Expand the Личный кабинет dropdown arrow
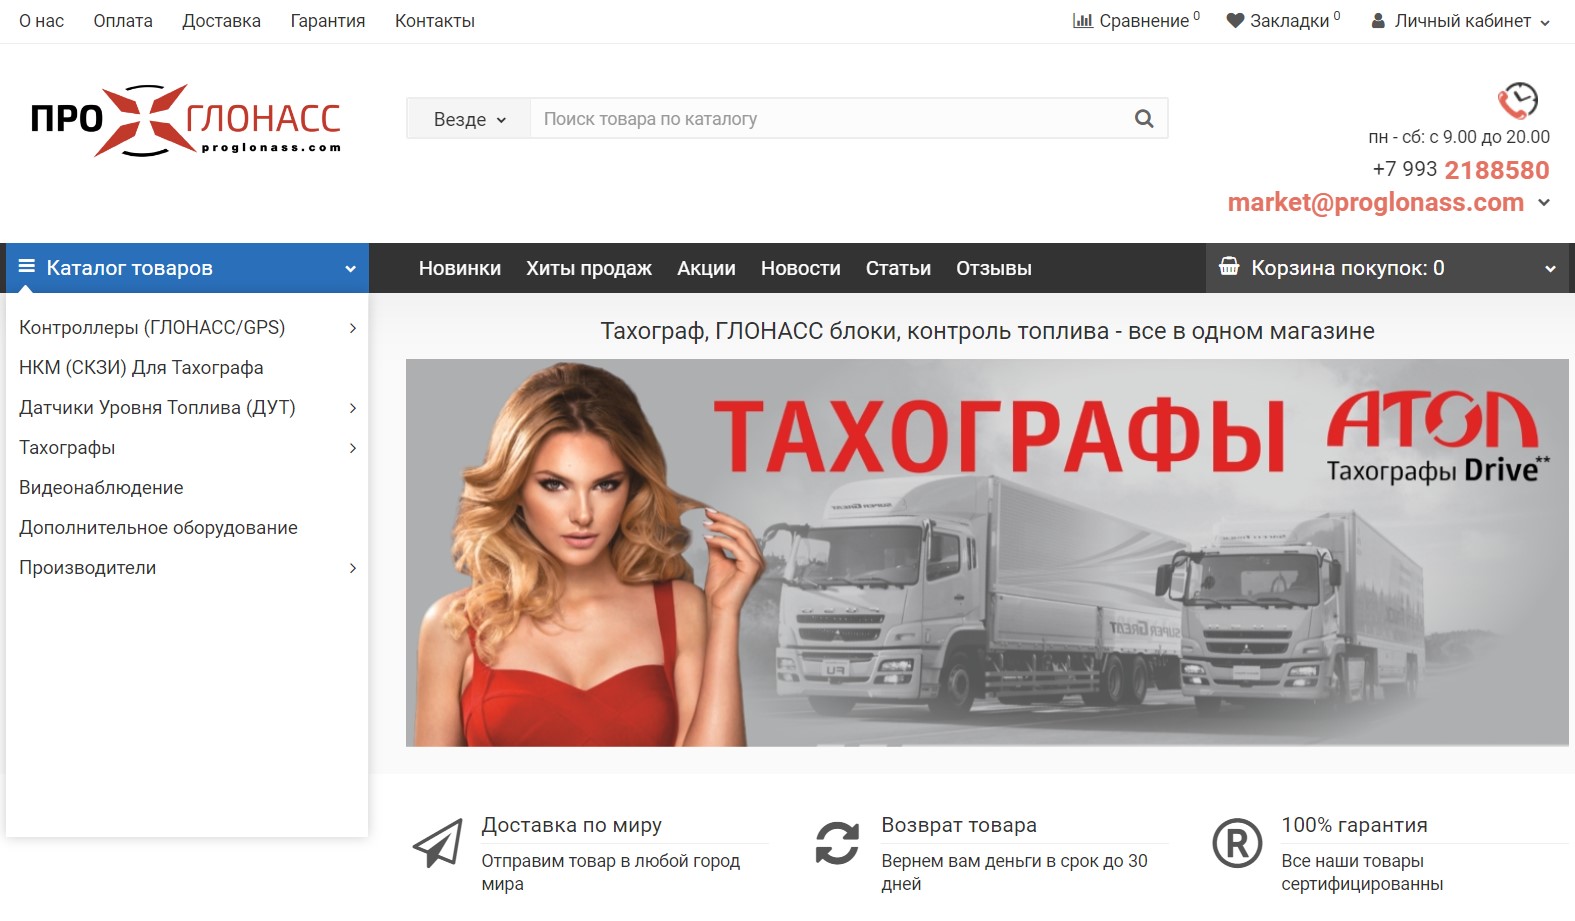The width and height of the screenshot is (1575, 921). [1545, 22]
